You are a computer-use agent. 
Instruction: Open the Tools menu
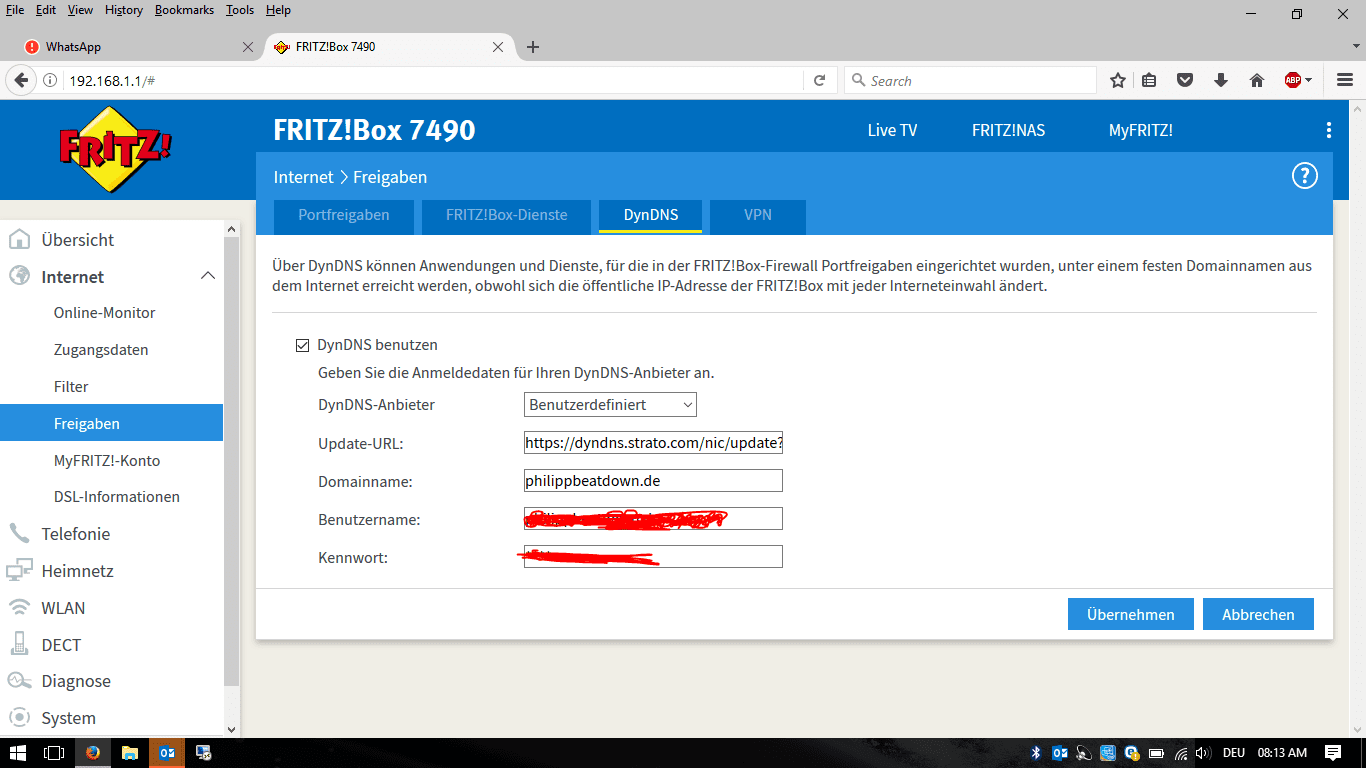(x=240, y=10)
